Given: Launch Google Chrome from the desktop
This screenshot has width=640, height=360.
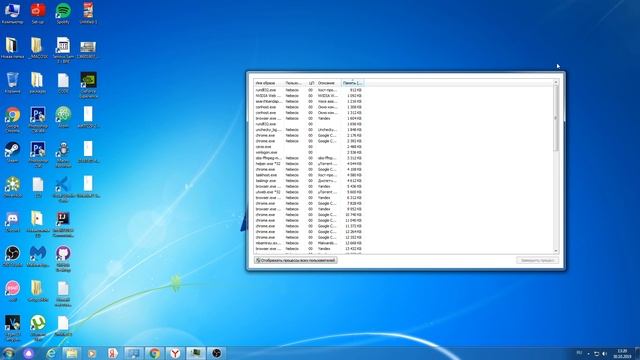Looking at the screenshot, I should [12, 119].
